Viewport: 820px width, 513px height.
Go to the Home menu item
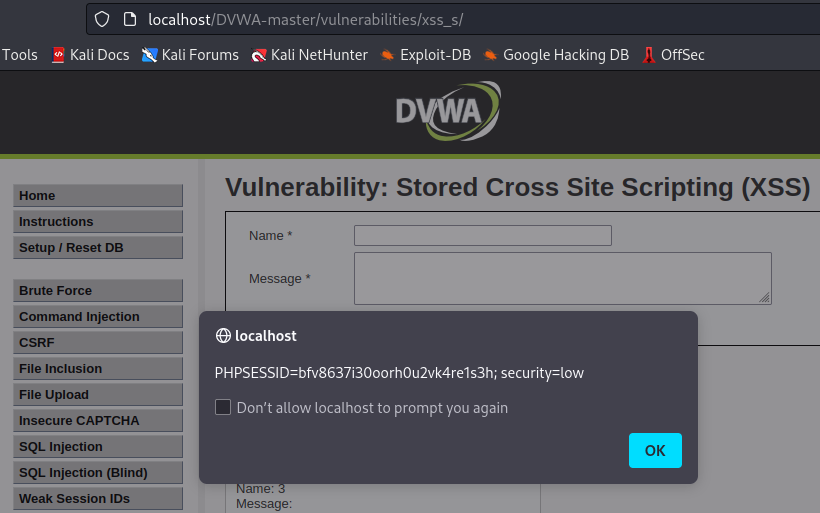point(98,196)
